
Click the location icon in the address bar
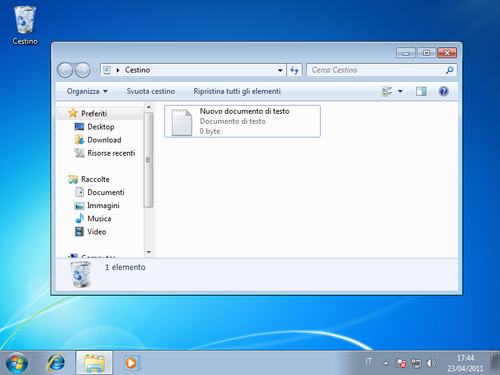point(107,70)
